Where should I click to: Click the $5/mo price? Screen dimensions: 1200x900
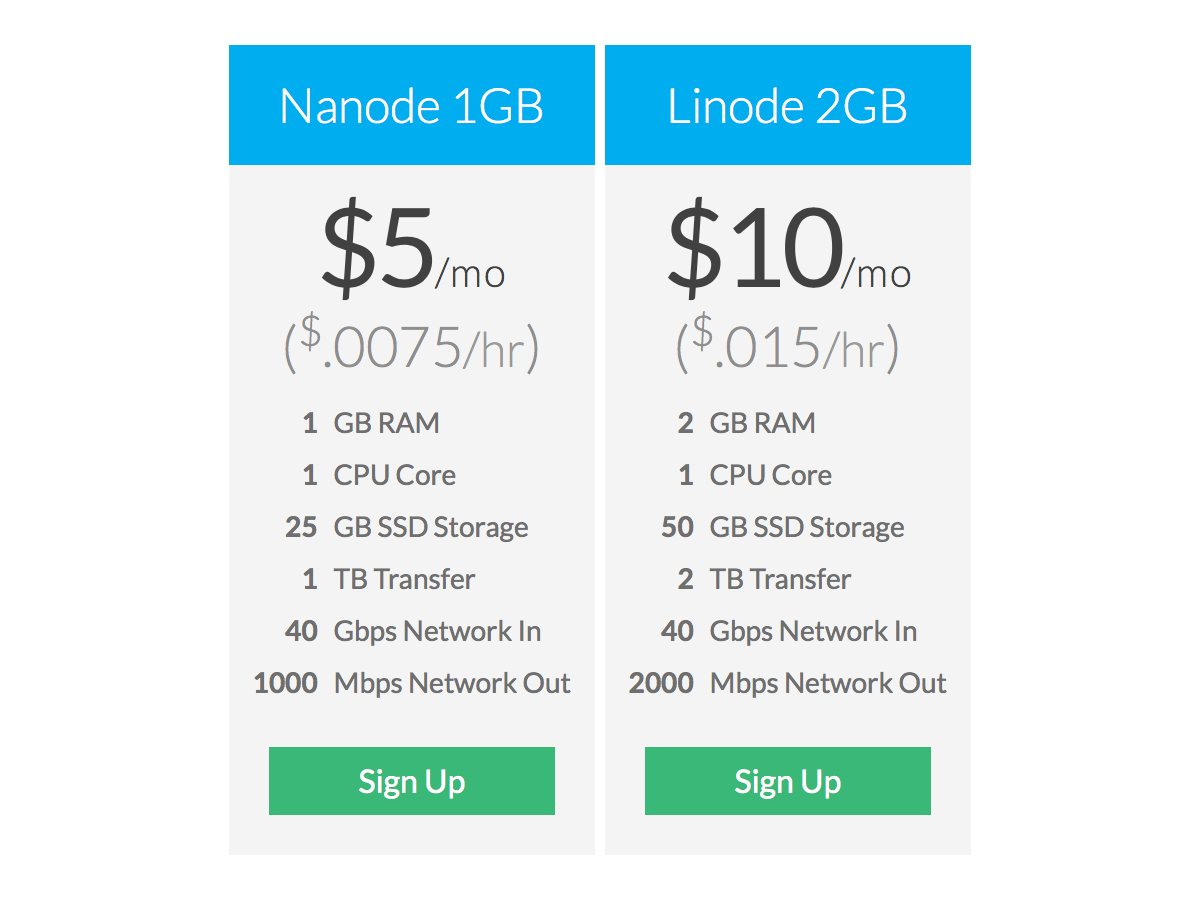click(x=412, y=252)
